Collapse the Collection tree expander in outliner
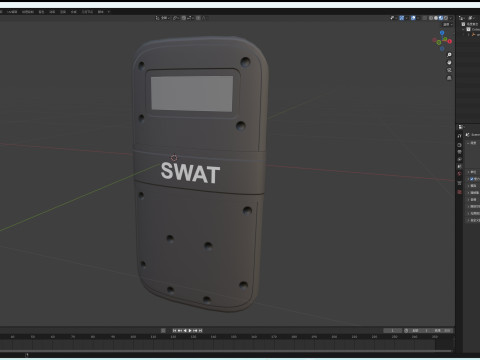The image size is (480, 360). click(x=463, y=29)
